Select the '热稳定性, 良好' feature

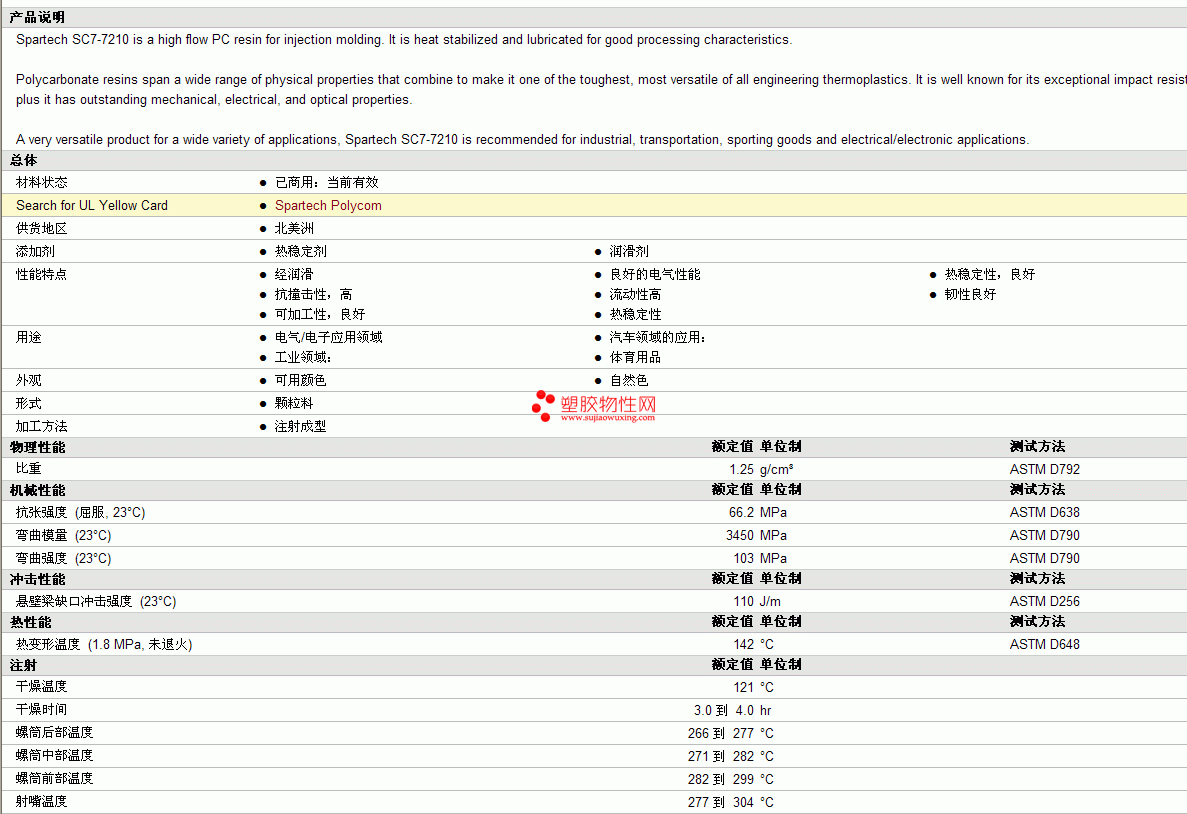989,274
